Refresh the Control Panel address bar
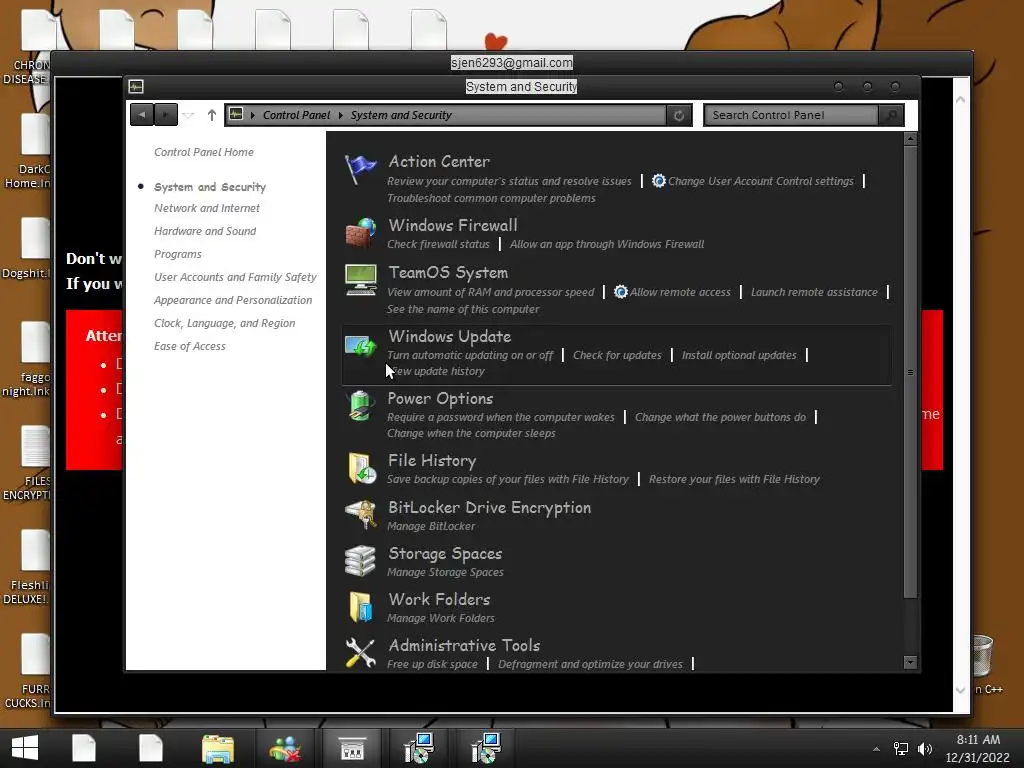1024x768 pixels. tap(679, 116)
